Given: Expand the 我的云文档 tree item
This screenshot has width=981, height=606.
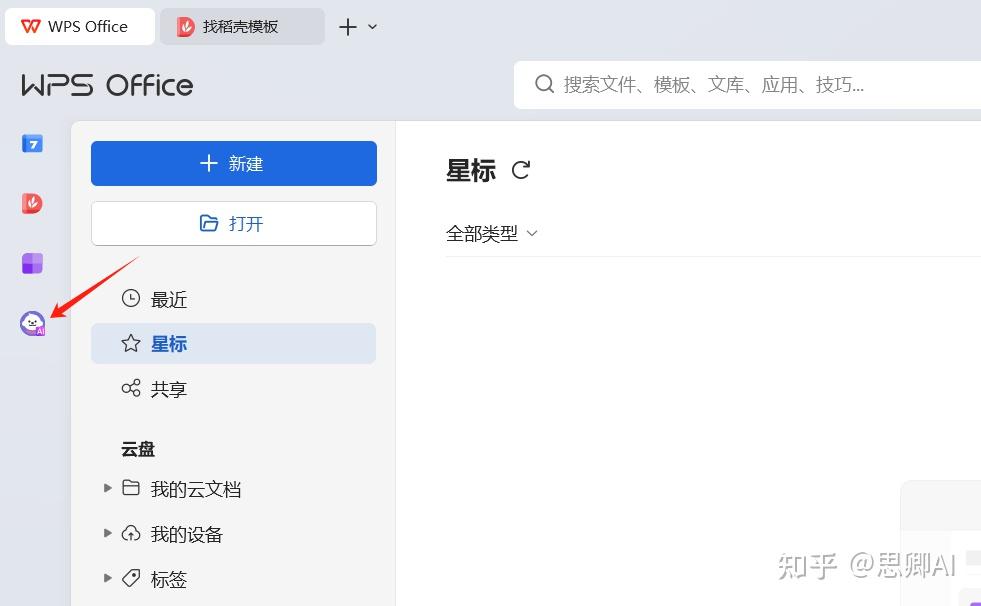Looking at the screenshot, I should (x=108, y=488).
